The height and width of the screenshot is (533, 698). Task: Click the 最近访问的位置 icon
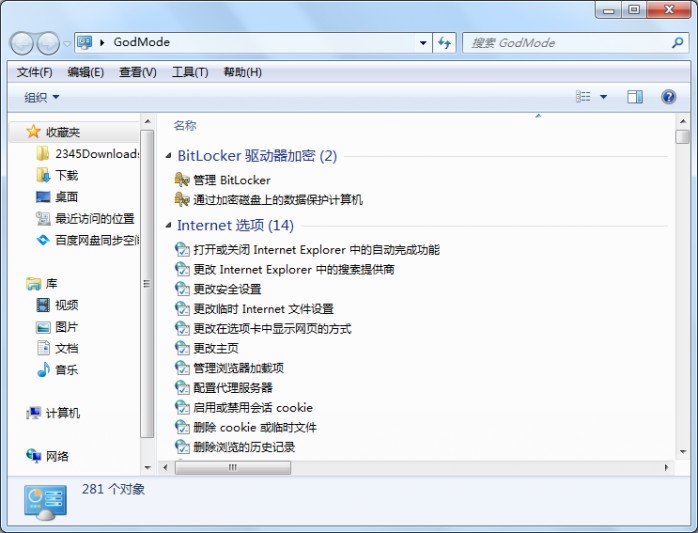pos(43,219)
